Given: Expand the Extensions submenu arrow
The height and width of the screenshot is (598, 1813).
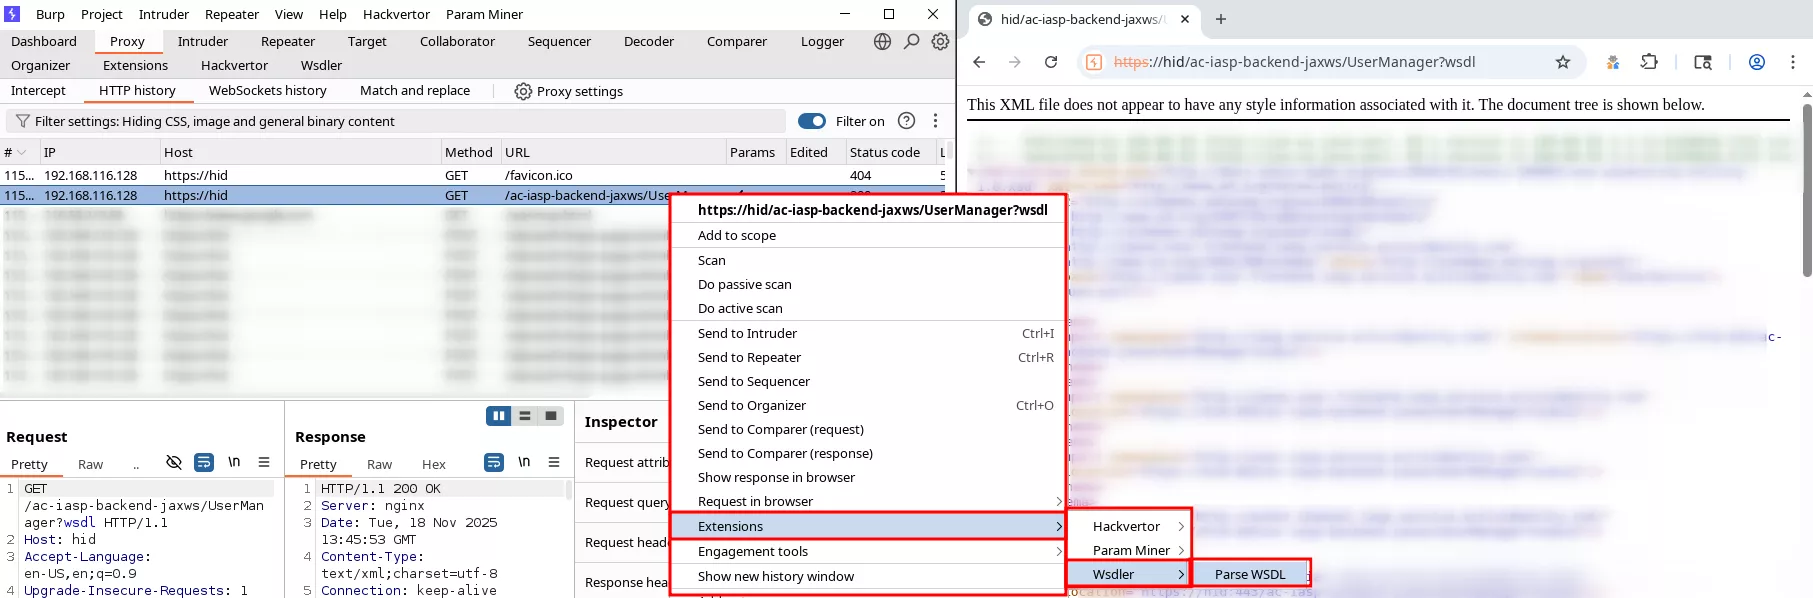Looking at the screenshot, I should point(1058,526).
